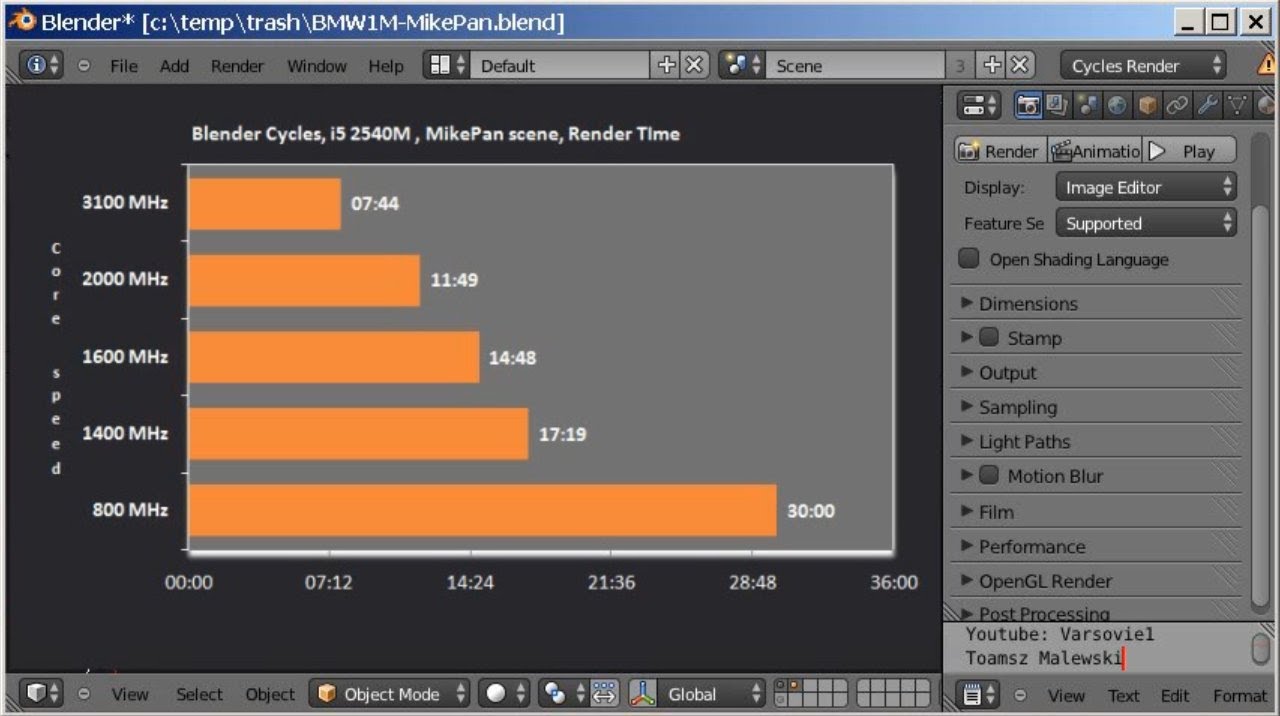This screenshot has height=716, width=1280.
Task: Open the File menu
Action: pos(124,66)
